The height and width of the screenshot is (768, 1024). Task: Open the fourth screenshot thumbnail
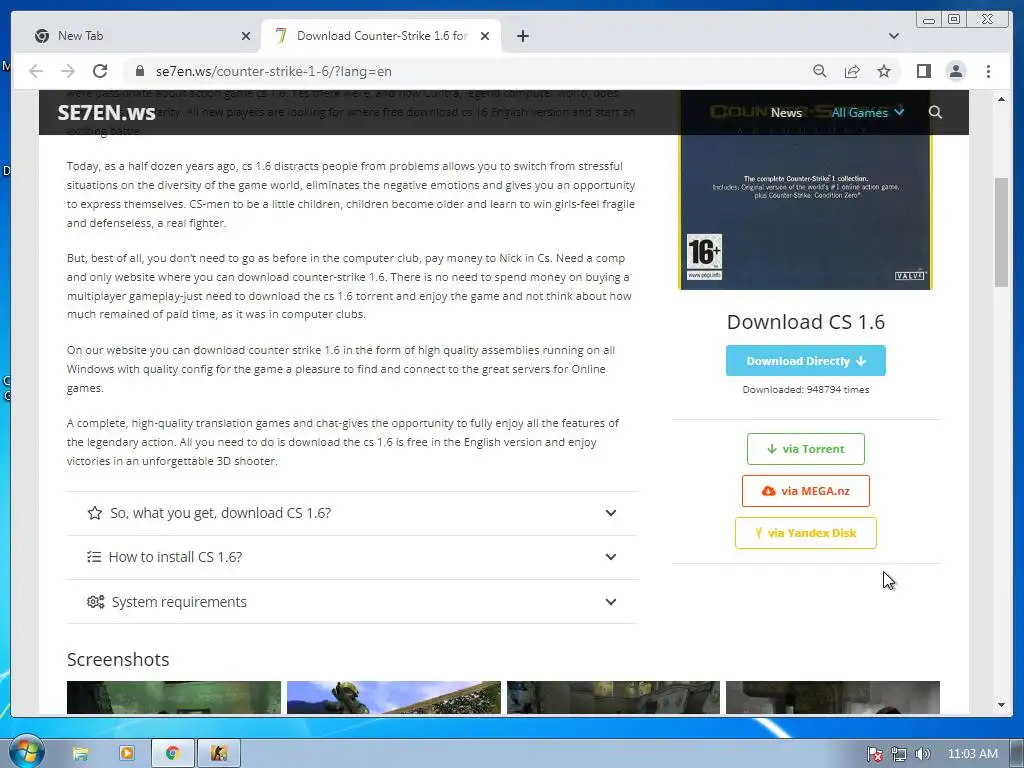(833, 697)
